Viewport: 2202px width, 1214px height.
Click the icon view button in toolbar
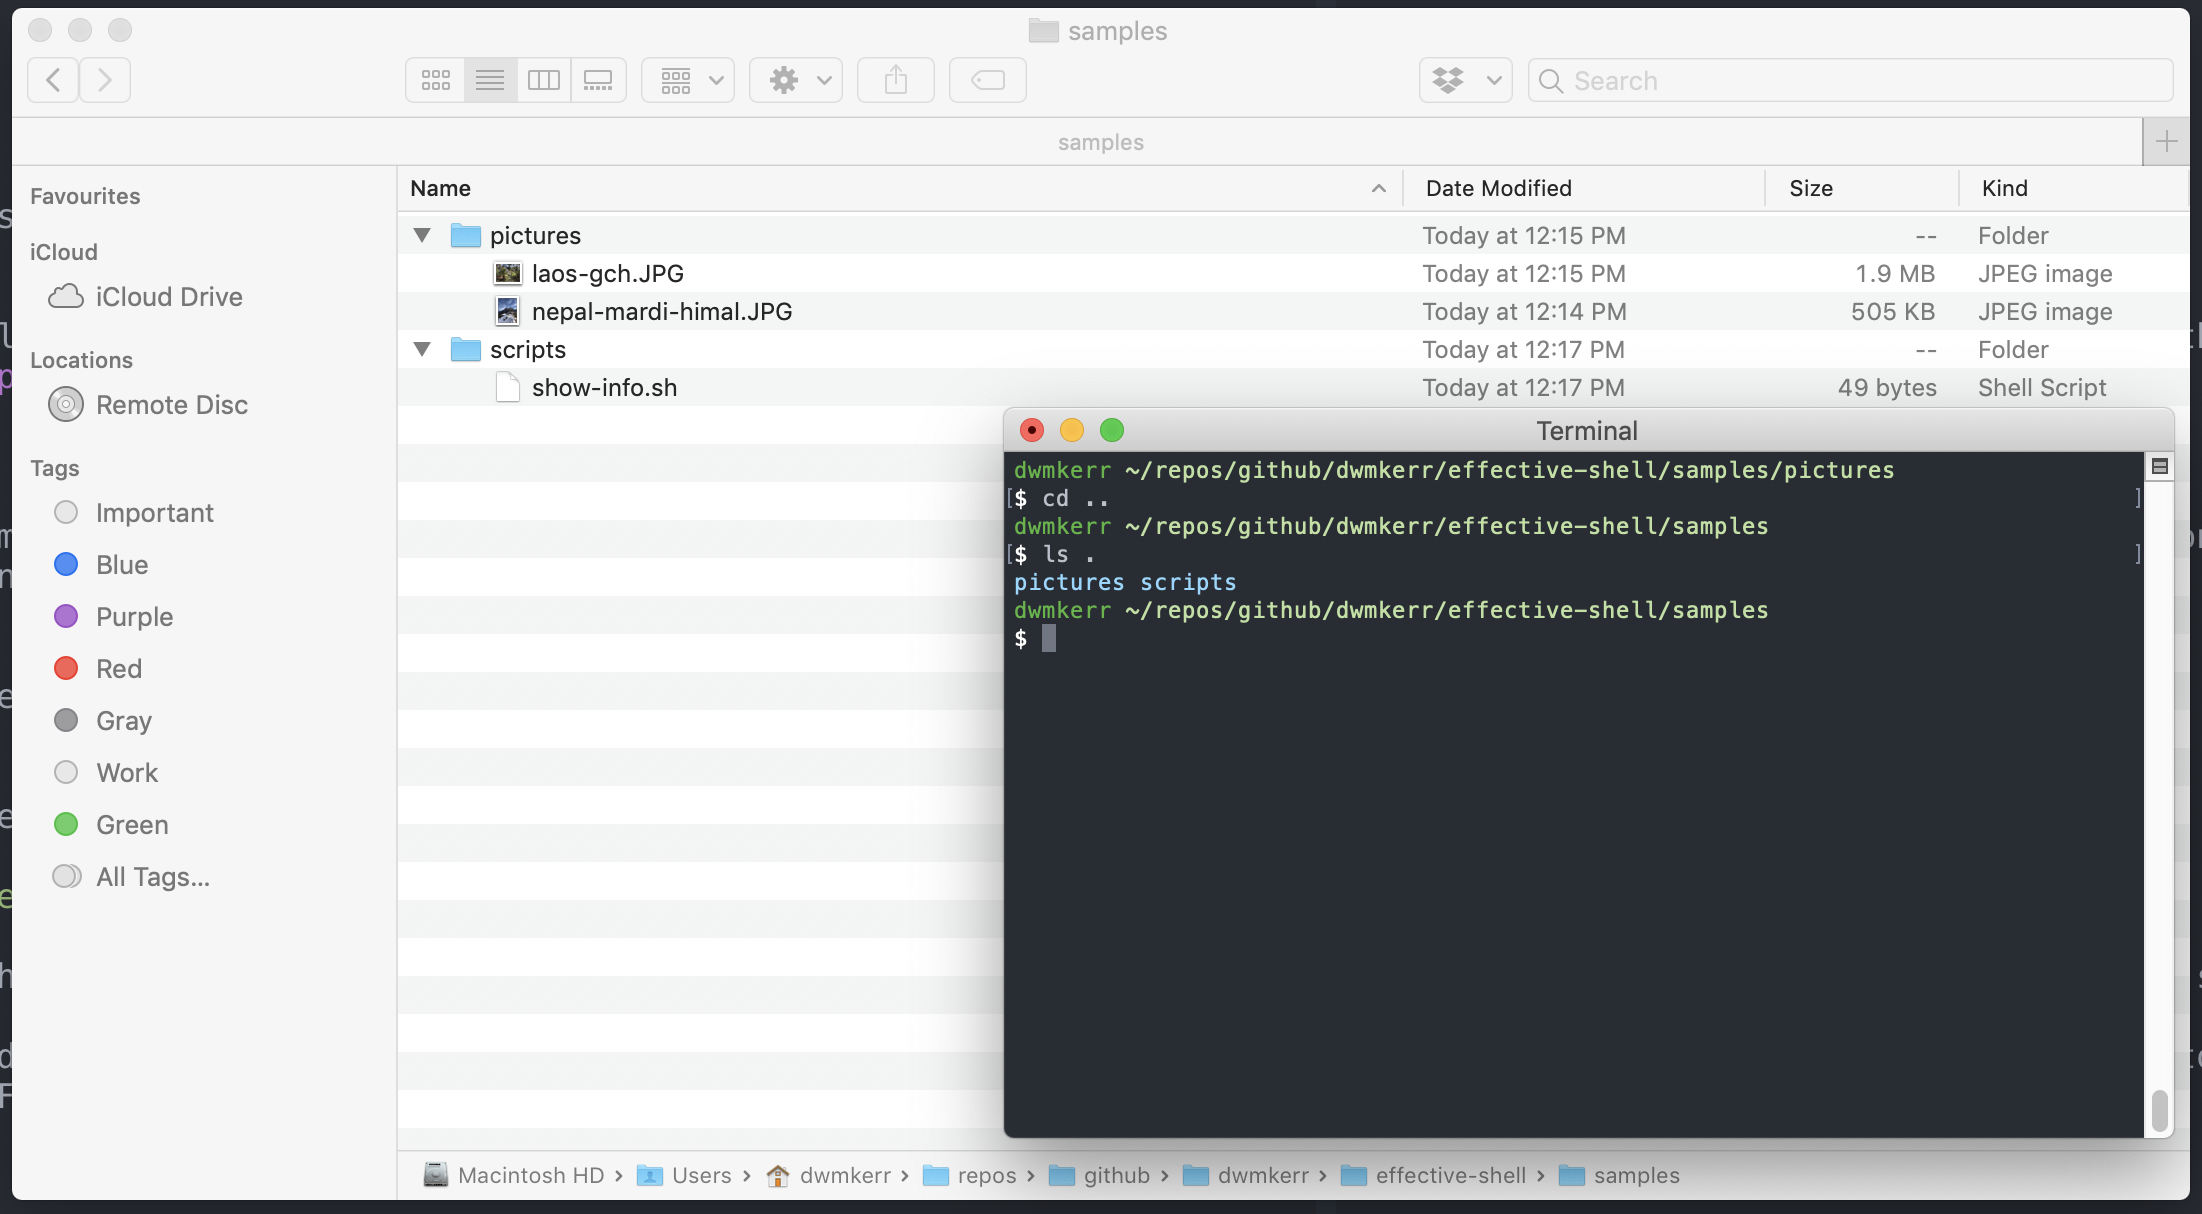point(435,78)
